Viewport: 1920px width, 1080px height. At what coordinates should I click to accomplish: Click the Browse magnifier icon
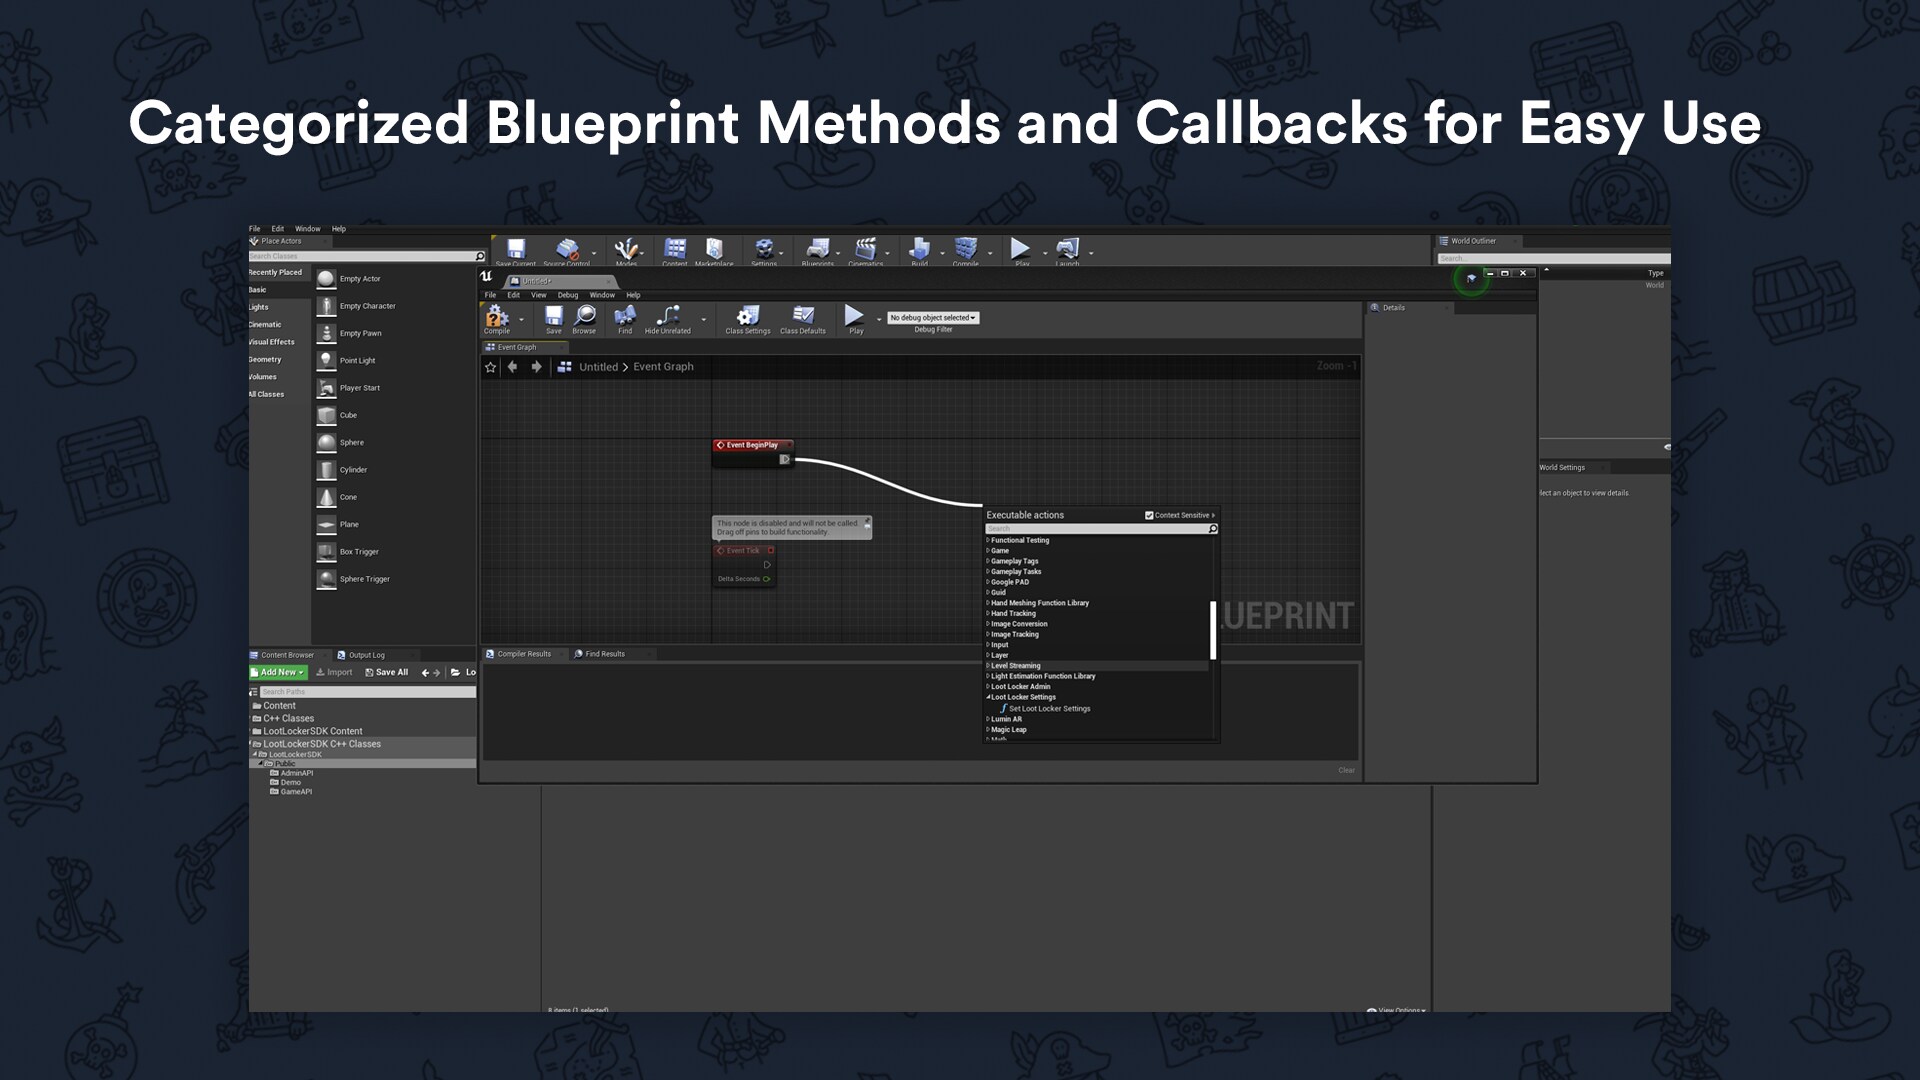(x=585, y=317)
